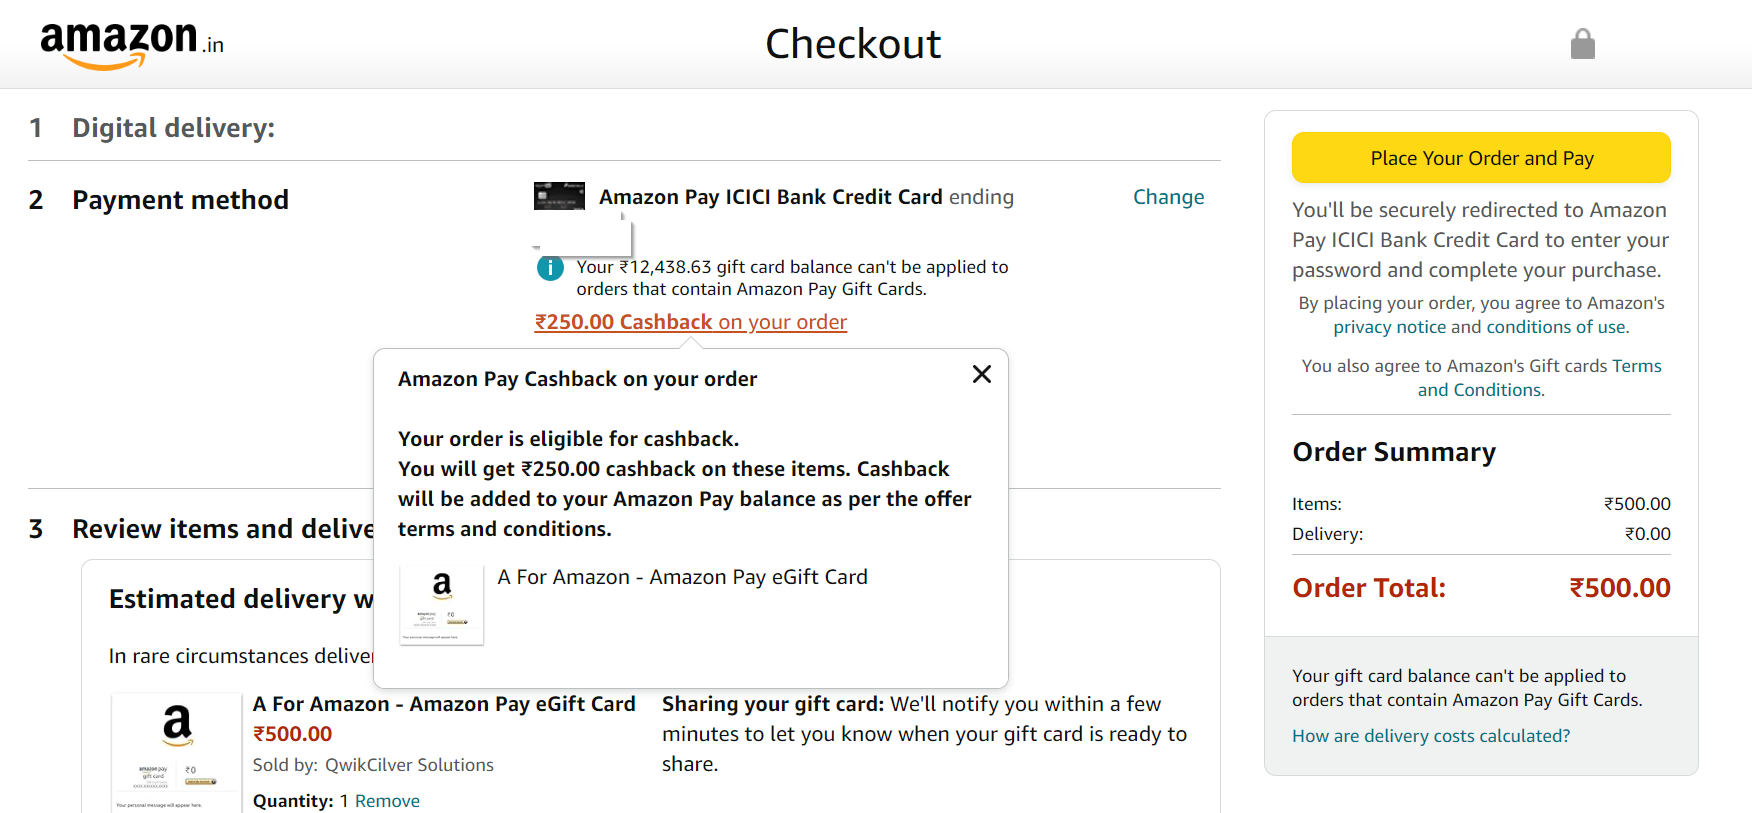The image size is (1752, 813).
Task: Remove the eGift Card from the order
Action: coord(389,800)
